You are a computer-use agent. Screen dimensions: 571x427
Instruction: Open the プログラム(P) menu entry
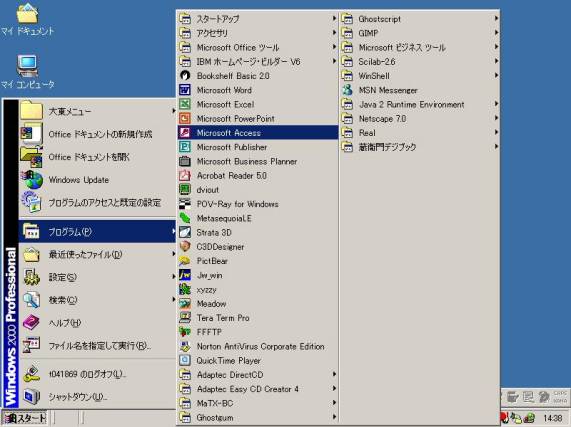pyautogui.click(x=98, y=232)
